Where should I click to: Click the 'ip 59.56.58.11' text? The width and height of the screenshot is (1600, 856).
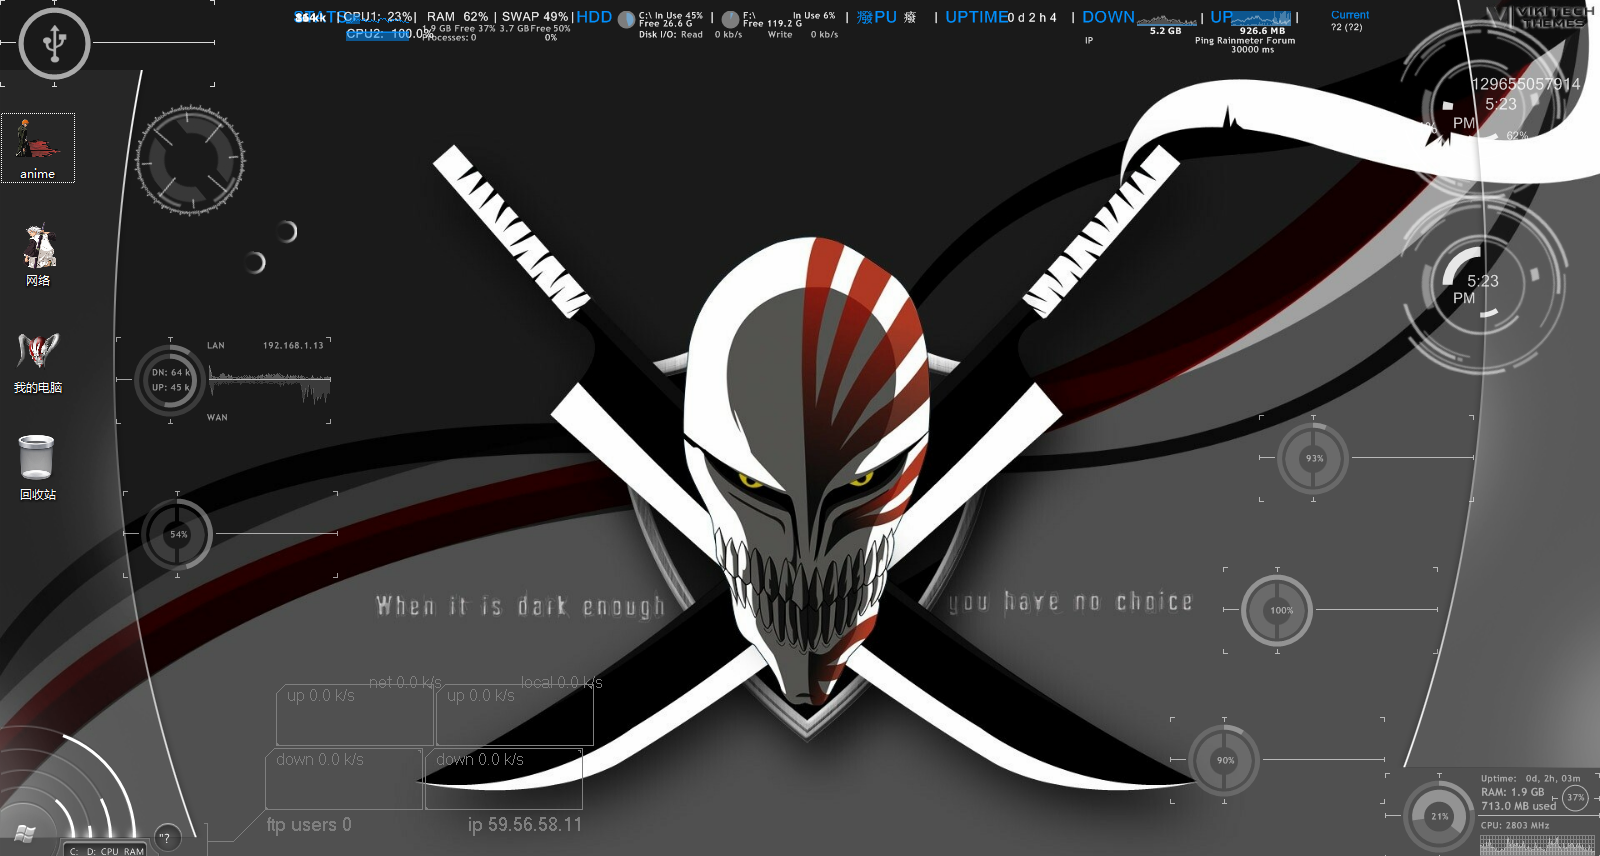(525, 825)
